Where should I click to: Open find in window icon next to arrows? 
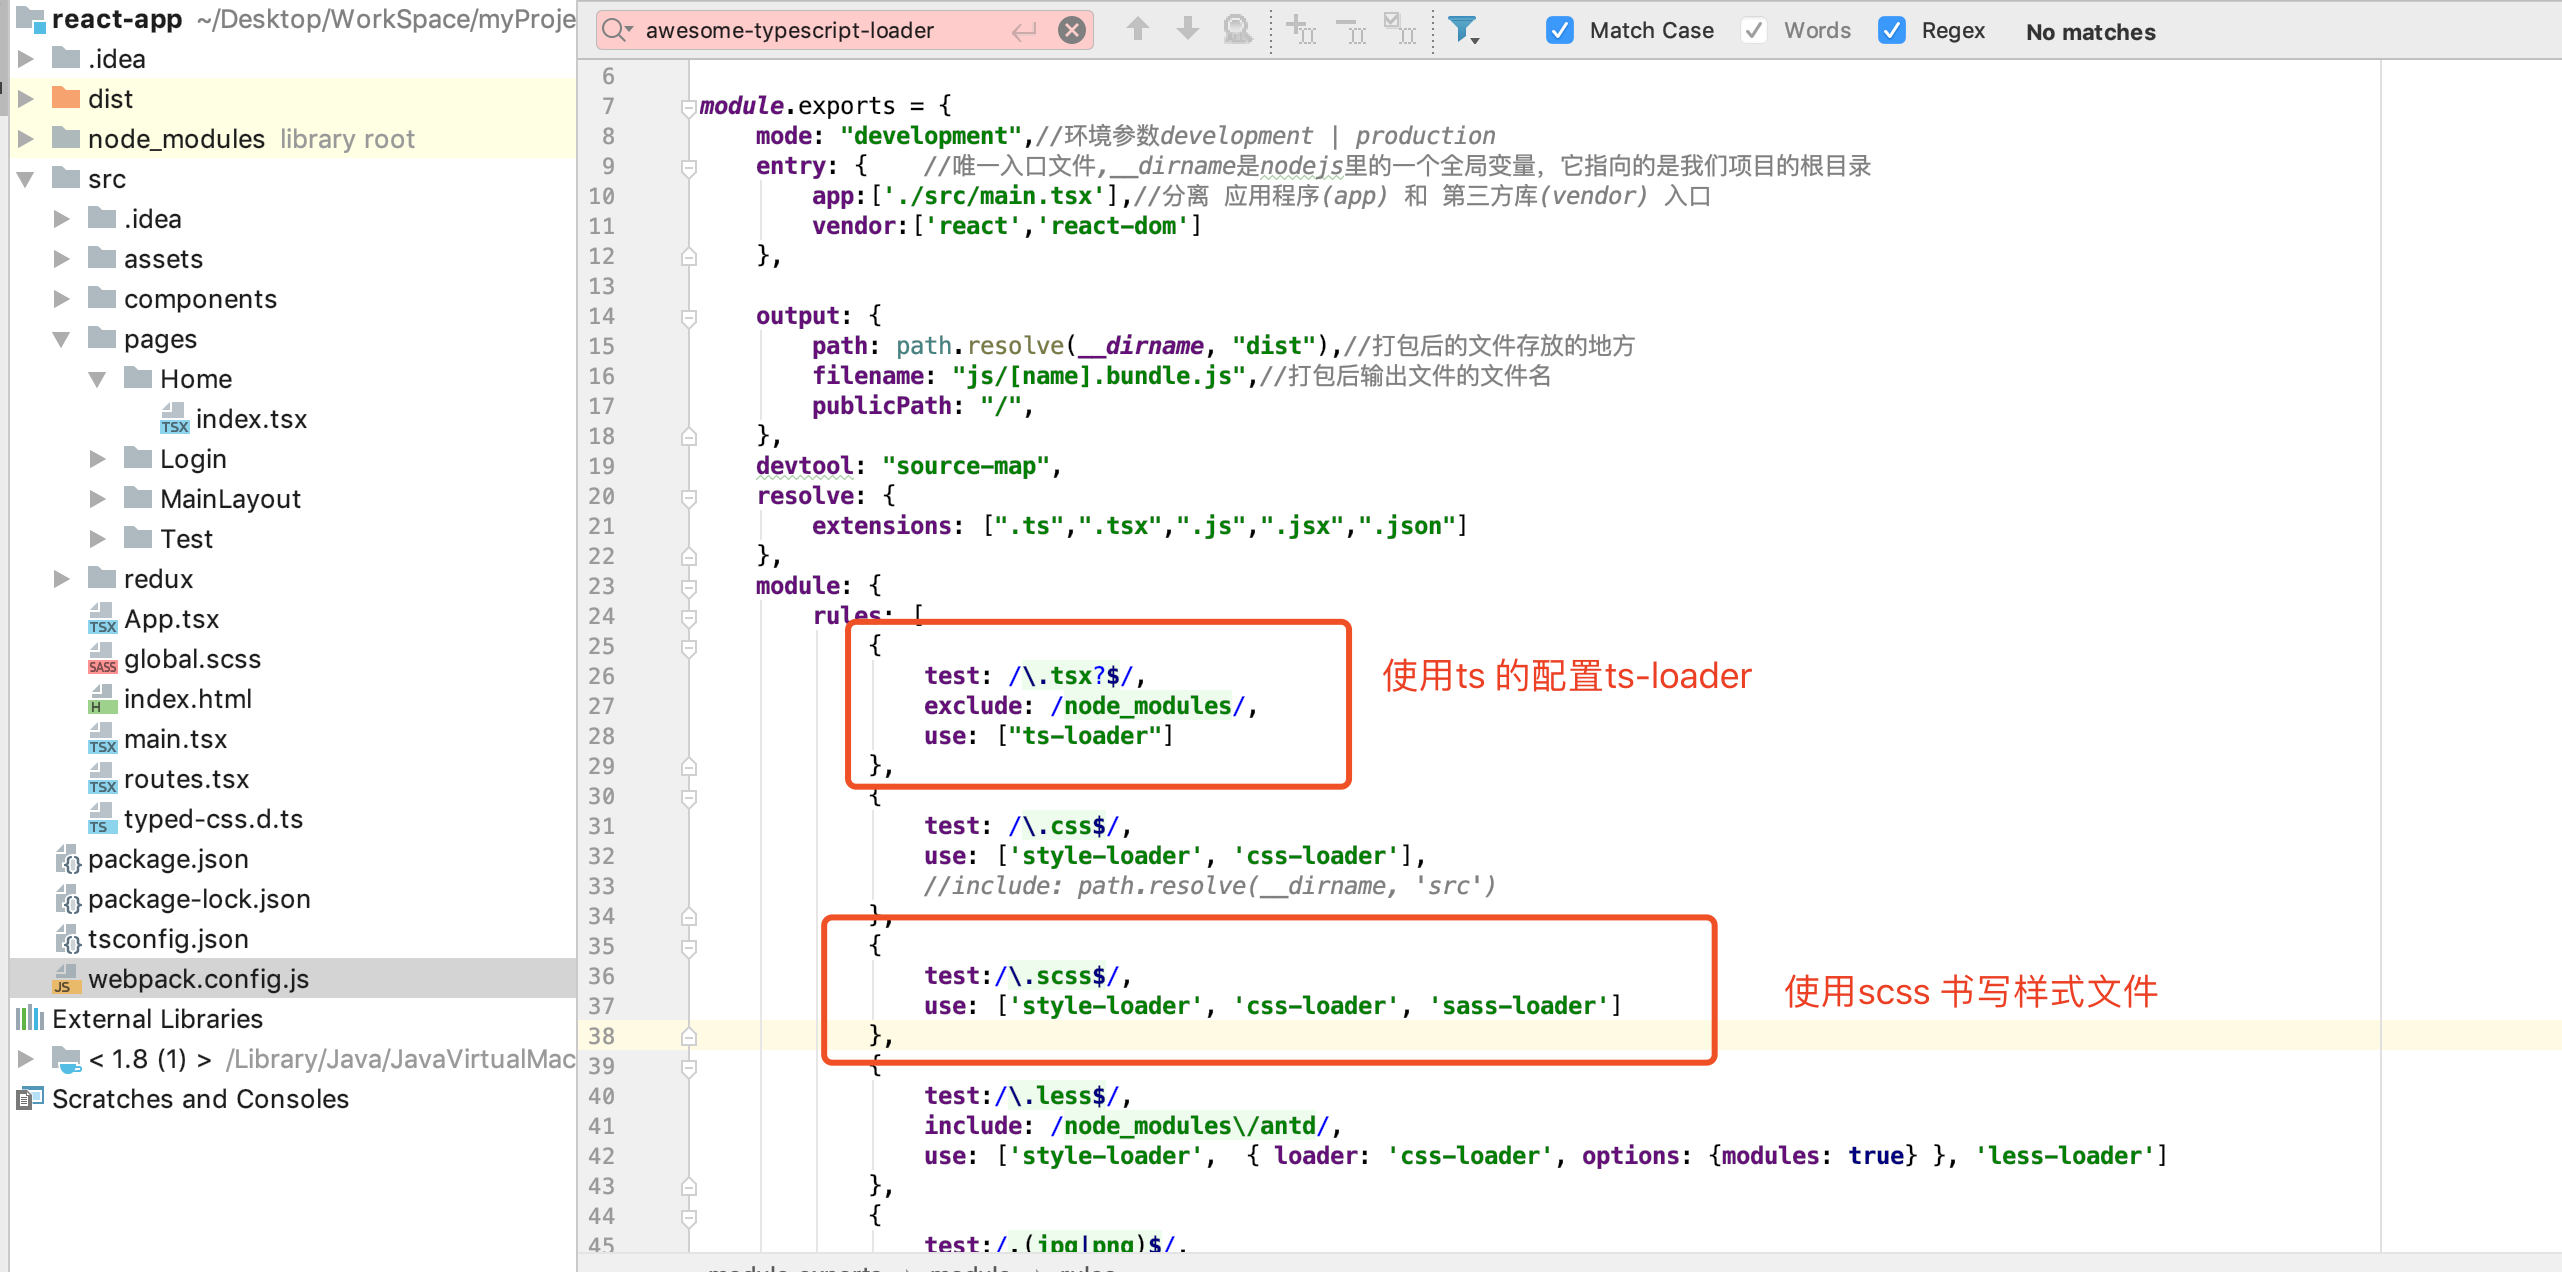click(1238, 29)
